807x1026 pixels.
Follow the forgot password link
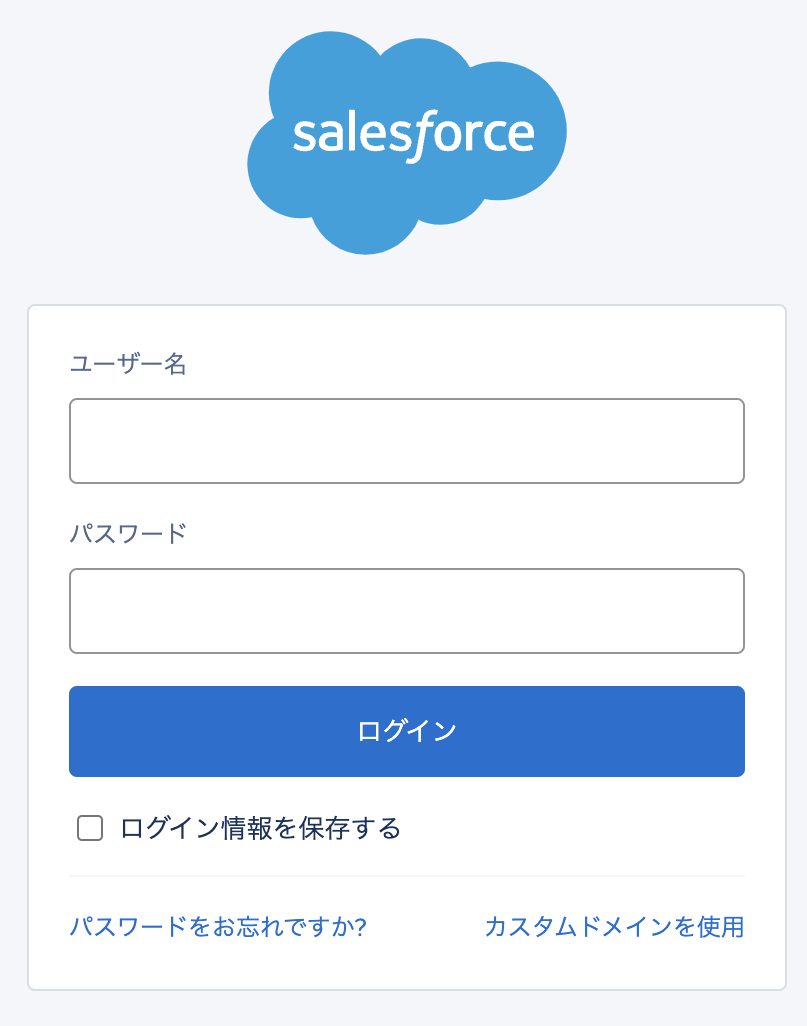pyautogui.click(x=218, y=927)
